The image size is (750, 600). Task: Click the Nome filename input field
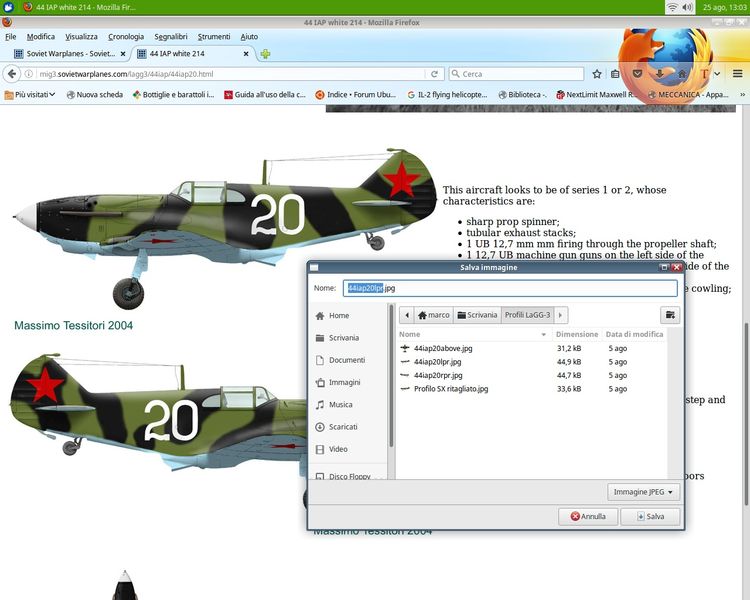point(510,288)
